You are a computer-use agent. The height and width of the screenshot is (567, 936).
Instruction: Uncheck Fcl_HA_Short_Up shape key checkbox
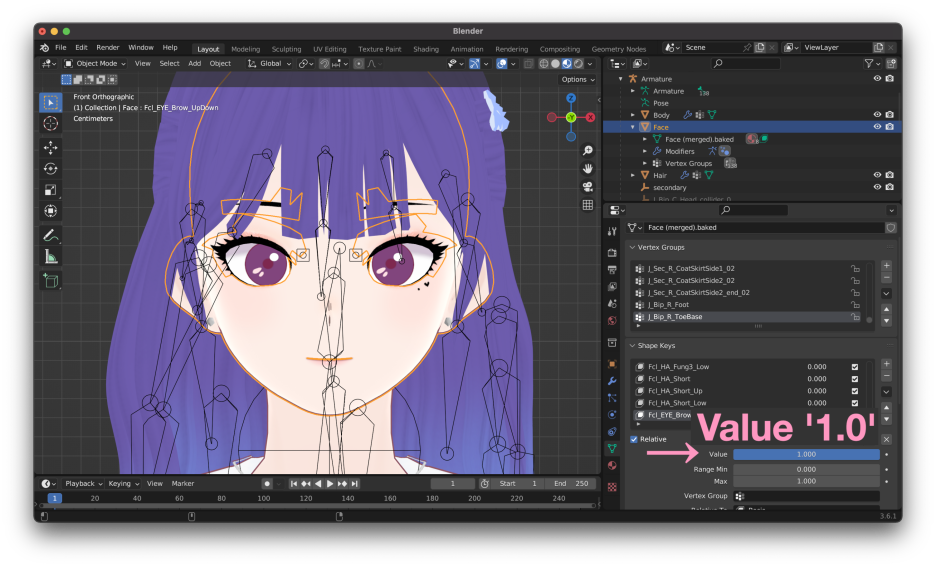click(855, 391)
